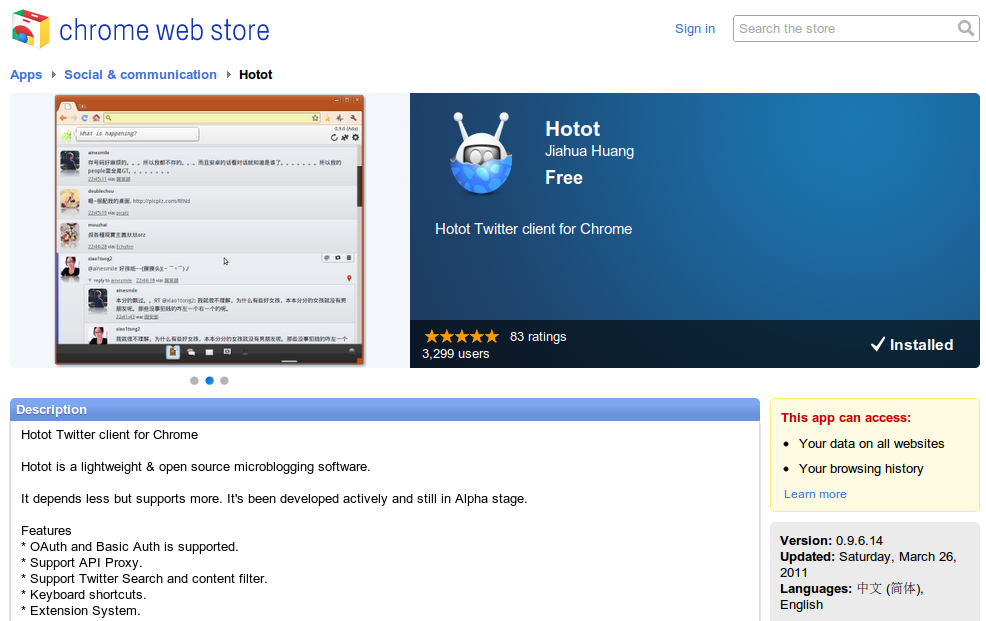This screenshot has height=621, width=986.
Task: Select the second carousel dot
Action: pyautogui.click(x=209, y=380)
